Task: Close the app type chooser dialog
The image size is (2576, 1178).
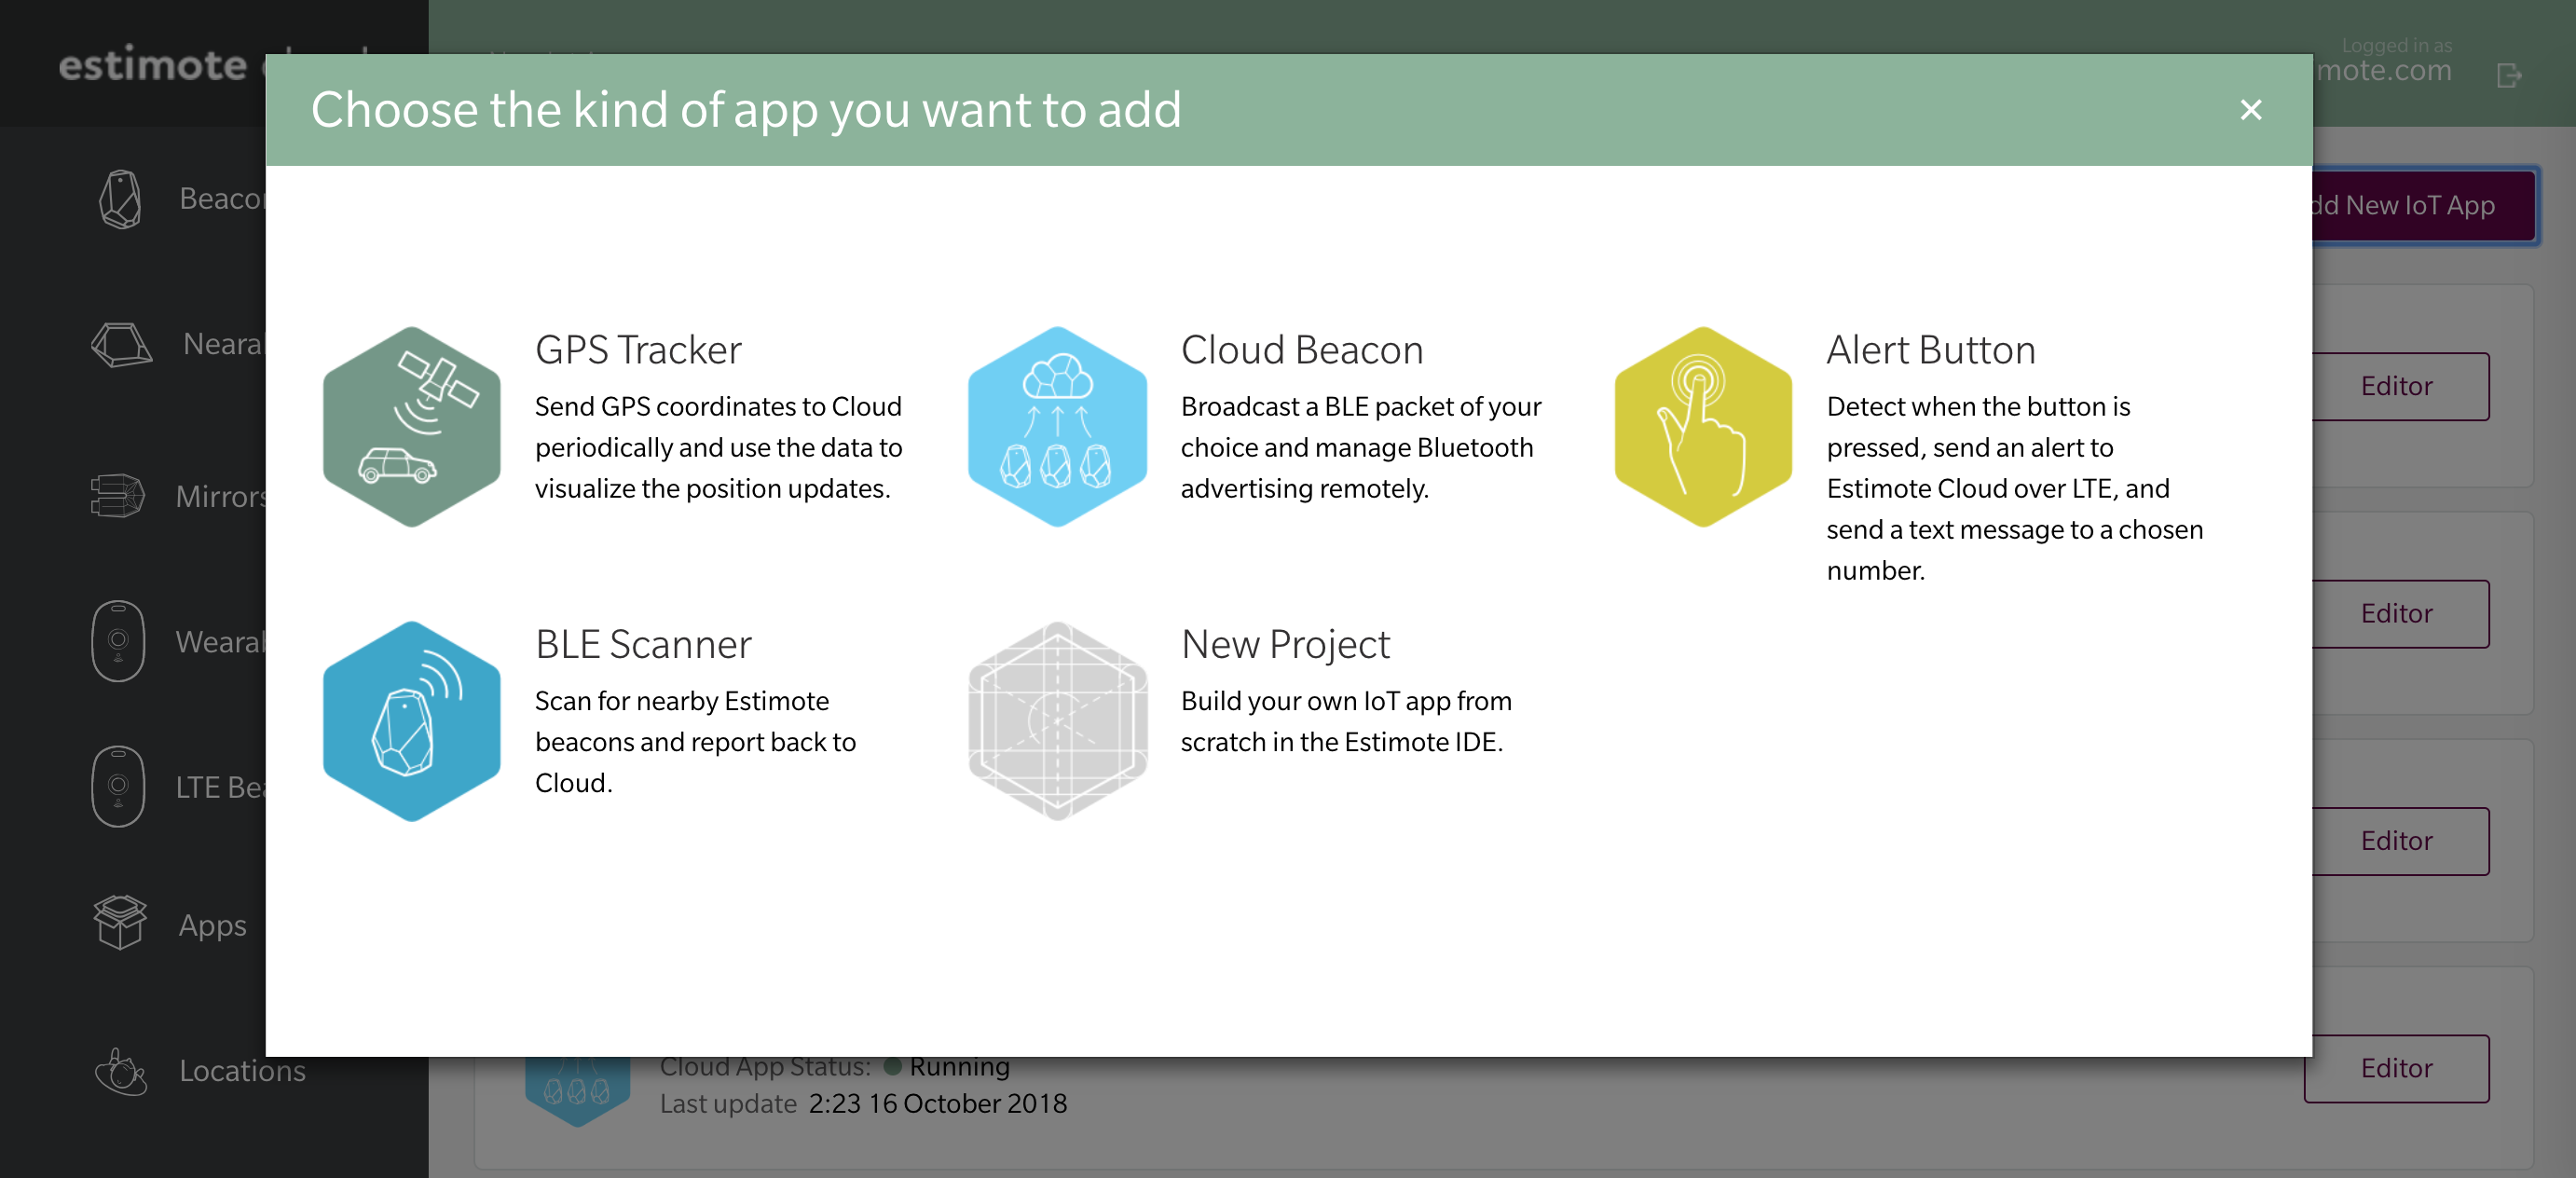Action: tap(2250, 109)
